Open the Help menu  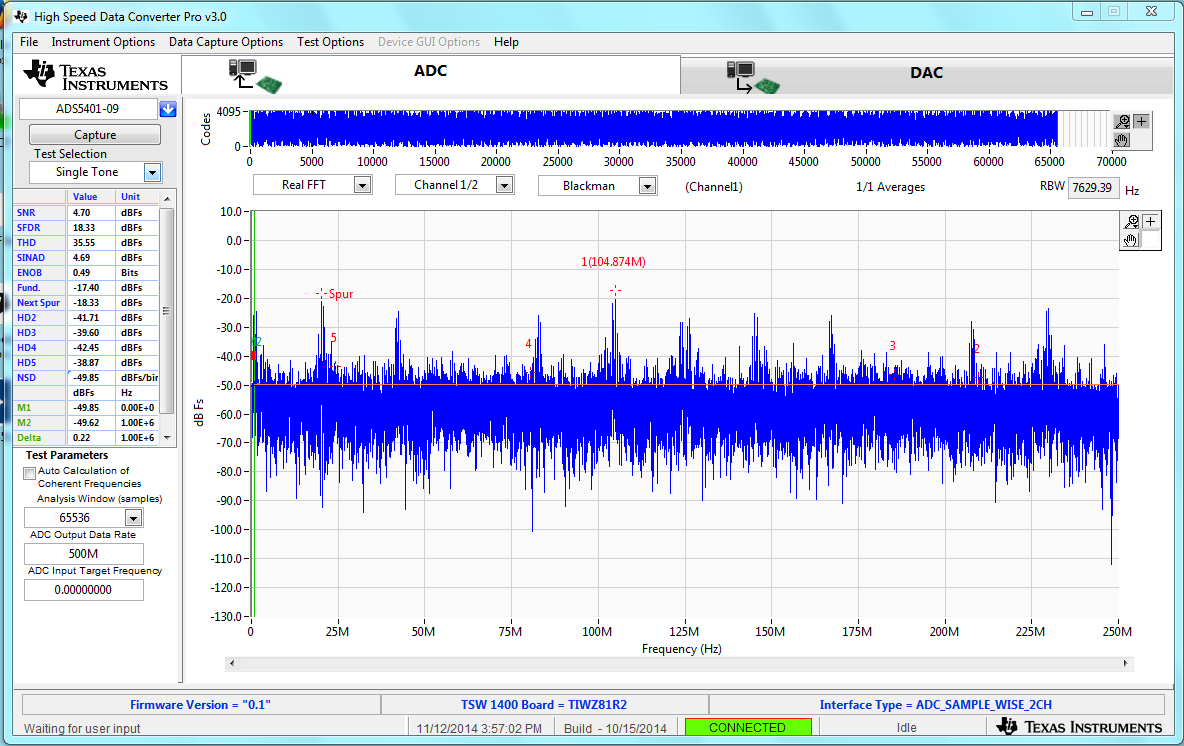506,42
